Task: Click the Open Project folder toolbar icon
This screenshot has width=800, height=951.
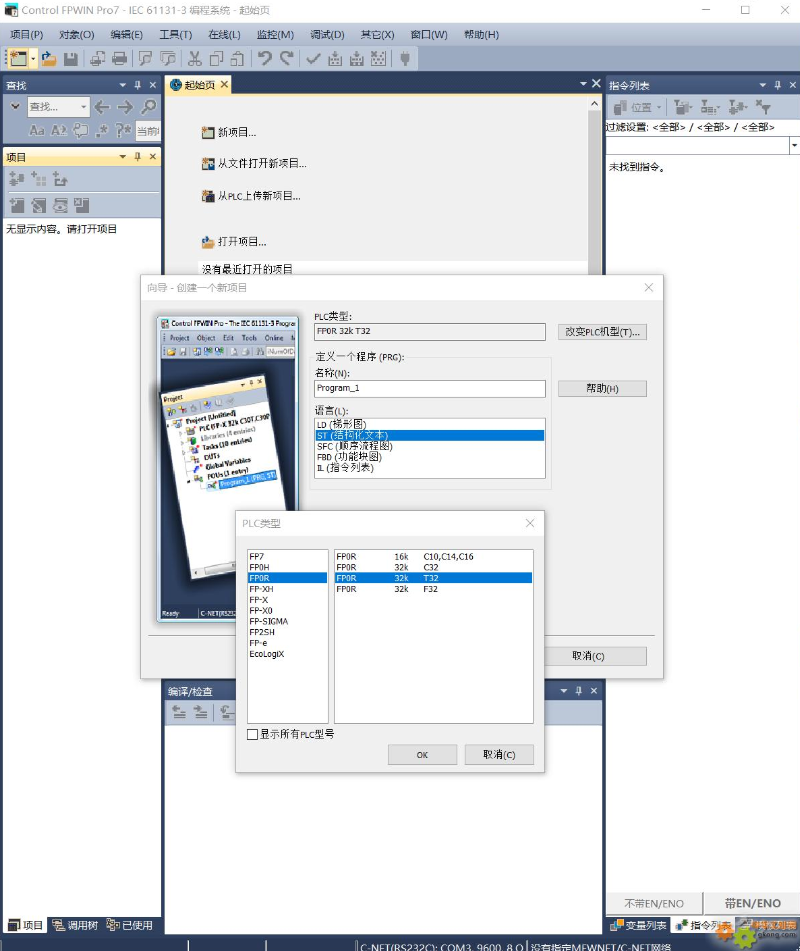Action: [49, 59]
